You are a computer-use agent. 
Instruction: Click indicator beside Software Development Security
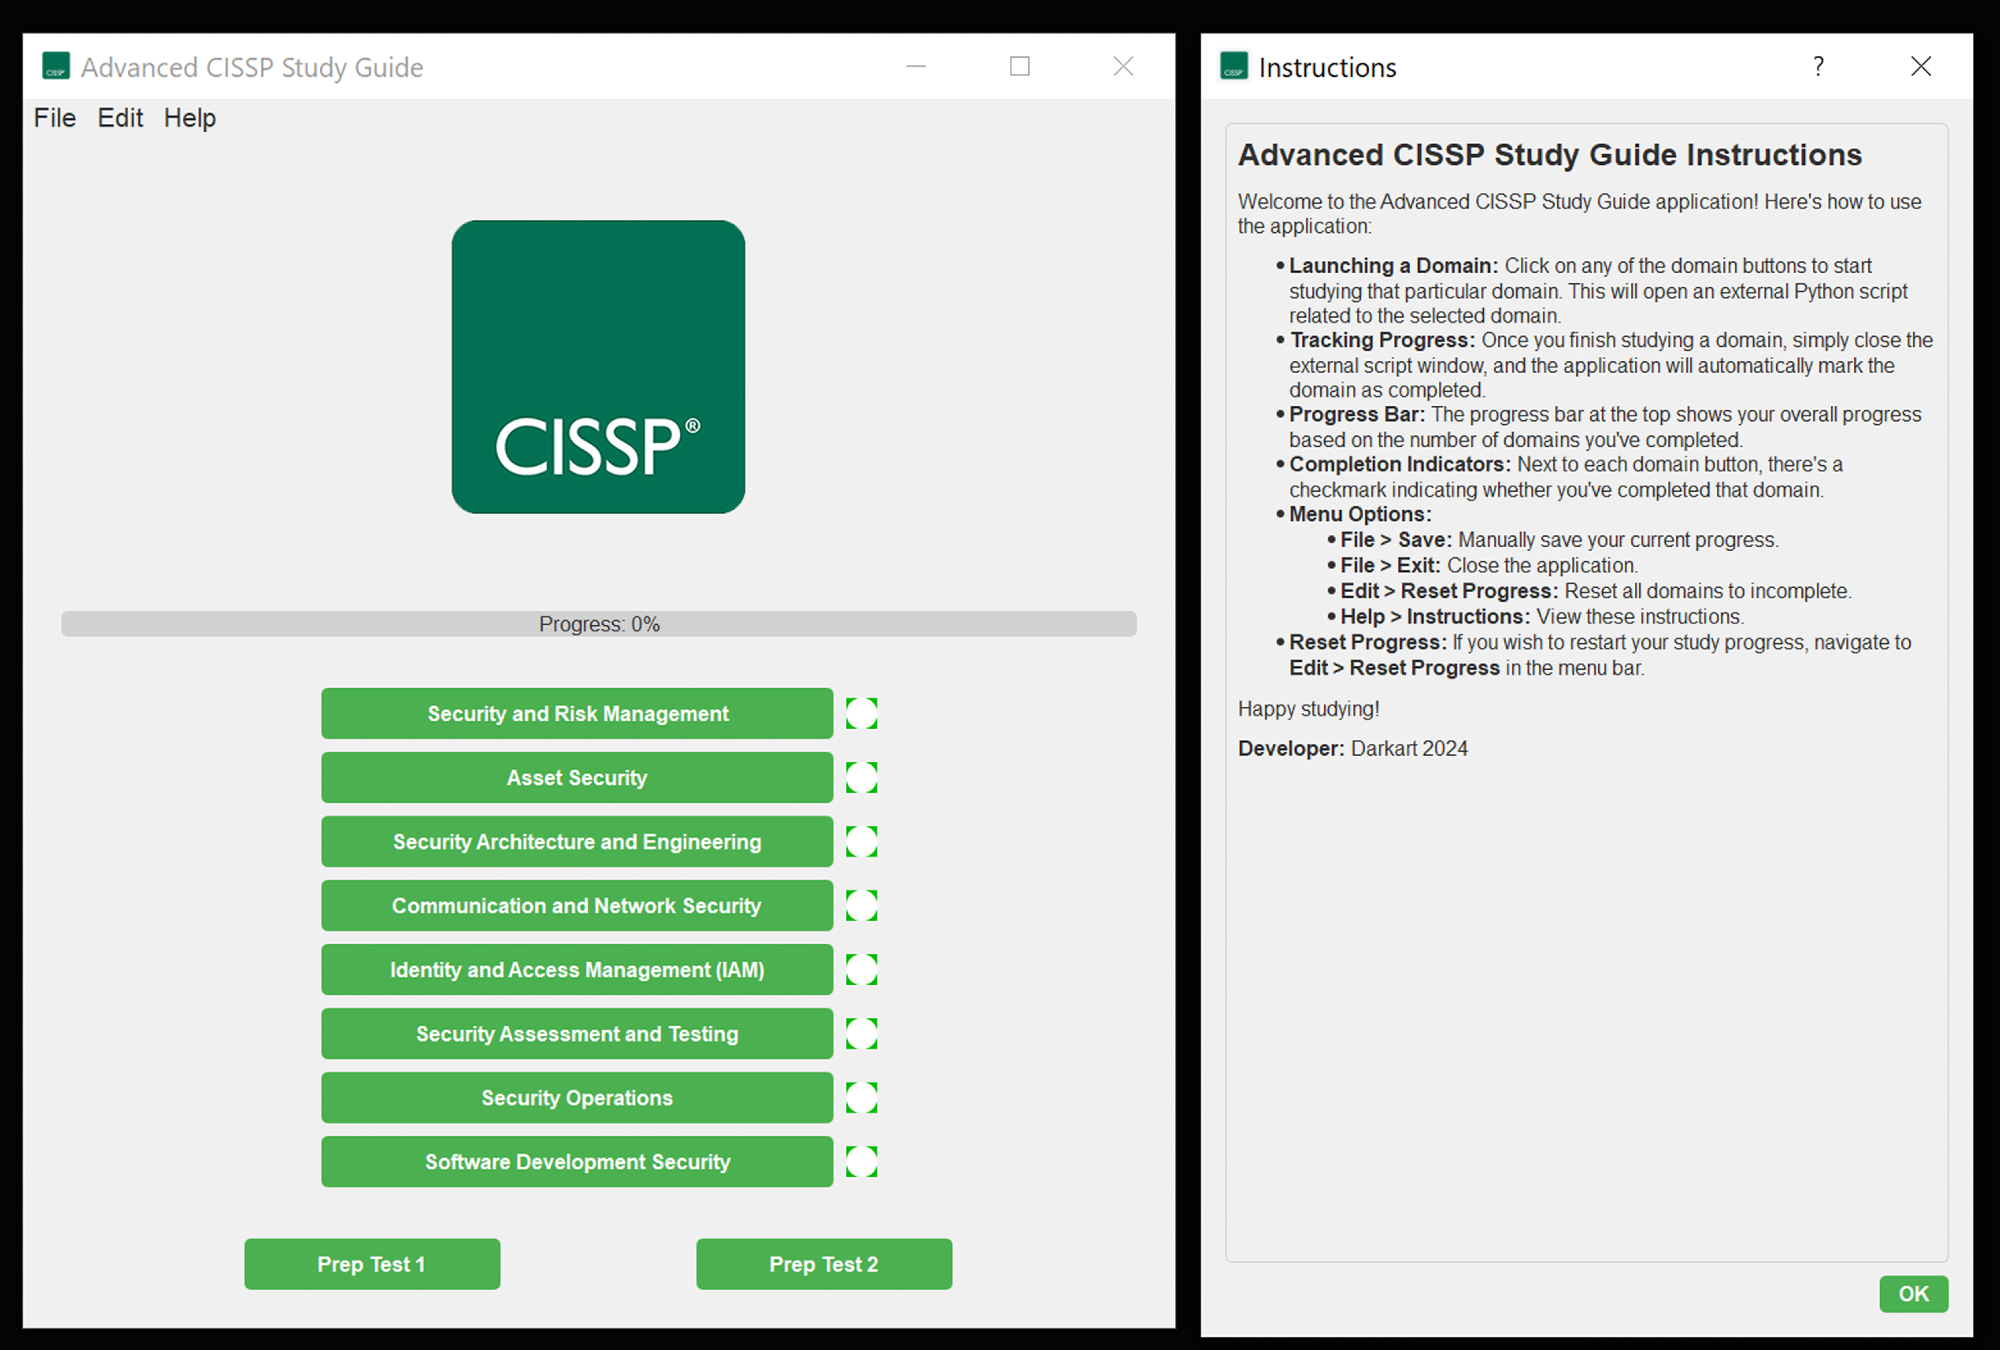[862, 1162]
